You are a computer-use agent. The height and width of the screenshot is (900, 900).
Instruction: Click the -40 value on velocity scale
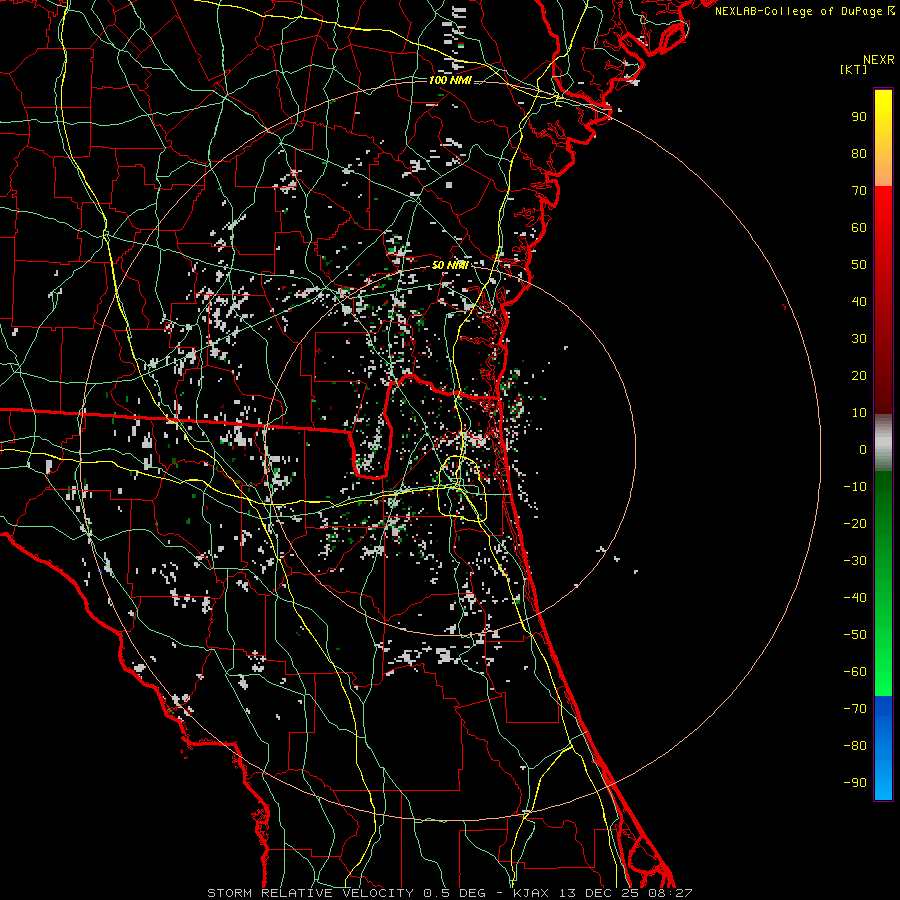tap(855, 598)
